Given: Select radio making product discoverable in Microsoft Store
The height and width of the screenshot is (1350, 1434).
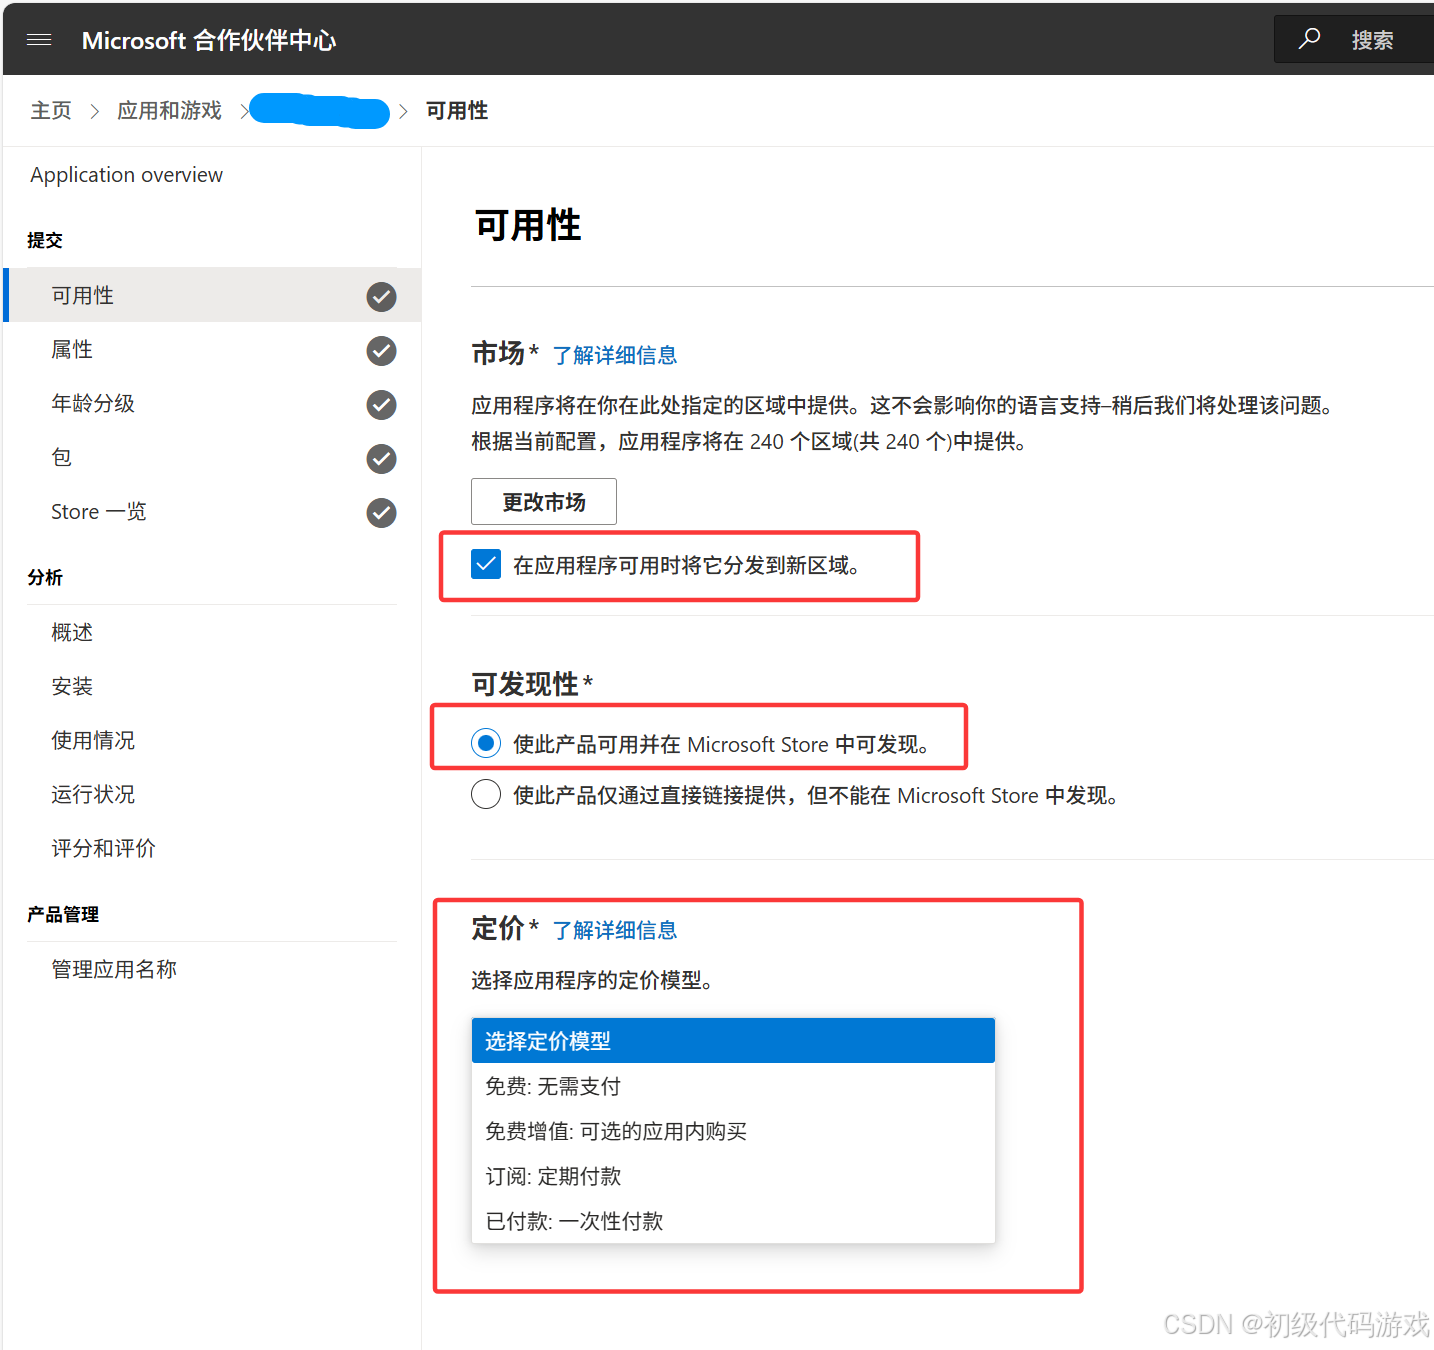Looking at the screenshot, I should pos(486,743).
